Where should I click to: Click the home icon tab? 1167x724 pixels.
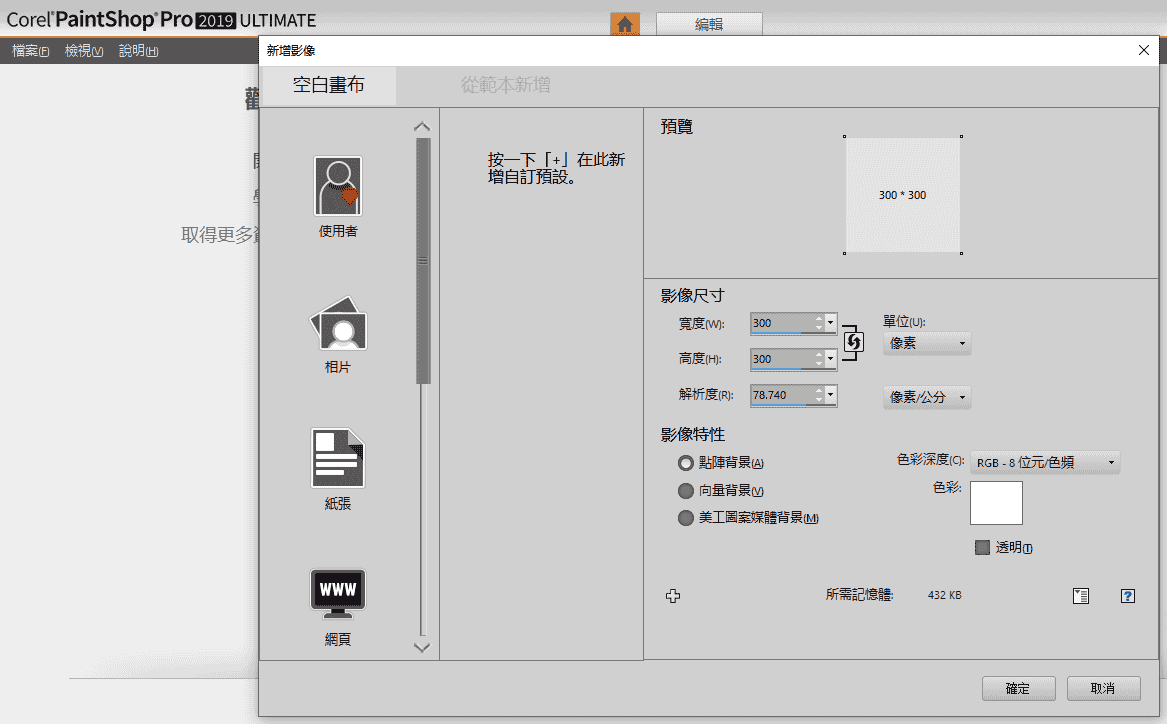(625, 25)
